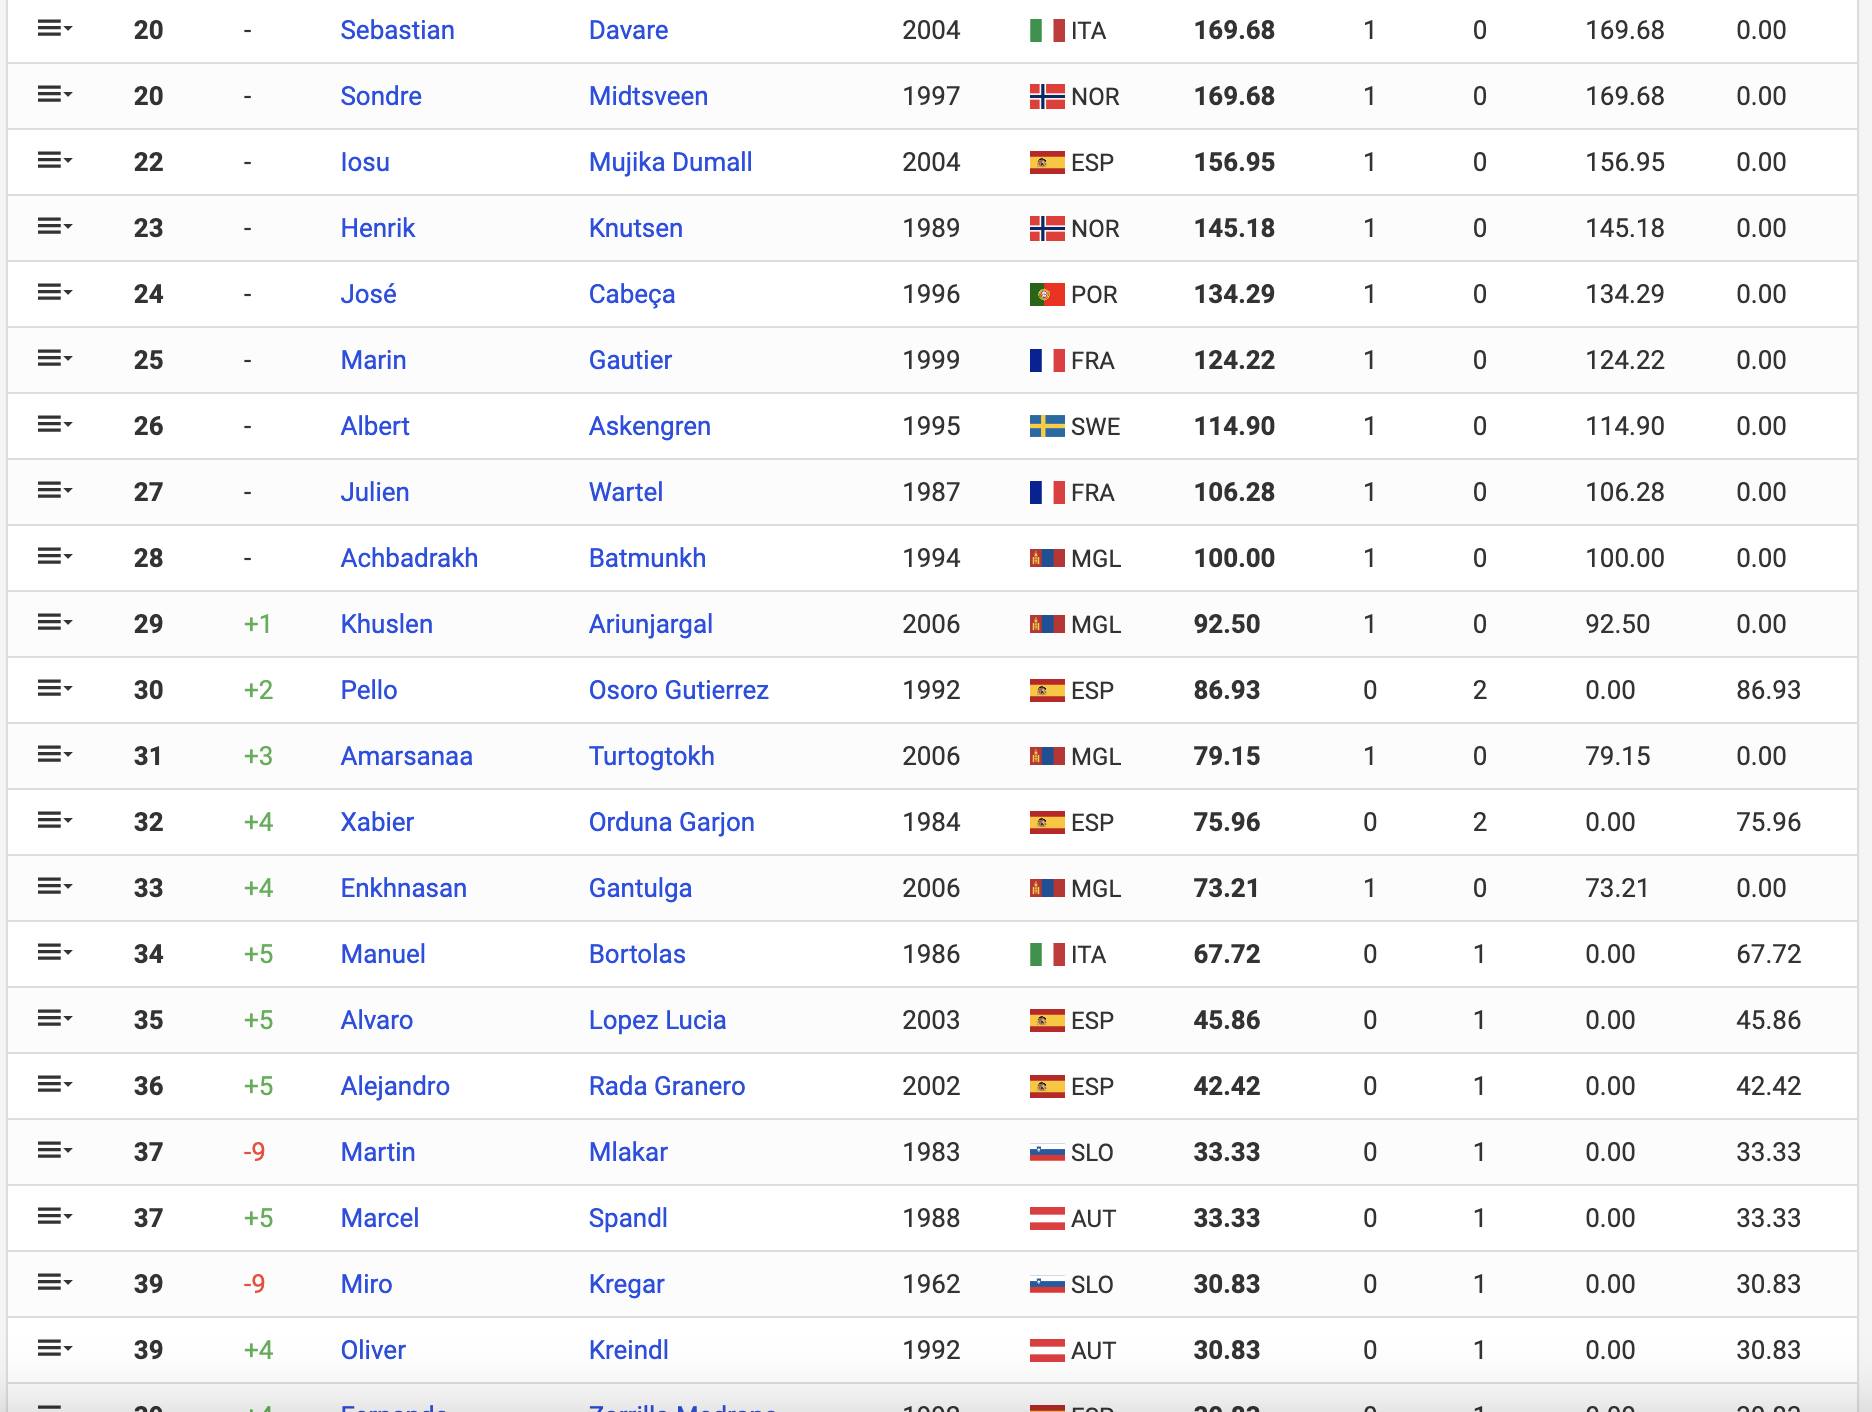Open athlete link for Khuslen
The width and height of the screenshot is (1872, 1412).
point(386,624)
